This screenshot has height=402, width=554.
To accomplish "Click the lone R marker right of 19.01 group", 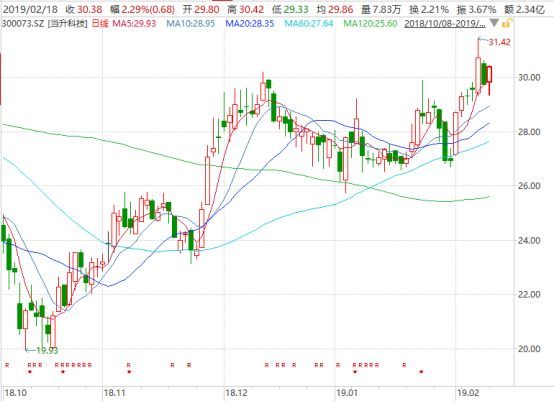I will tap(404, 365).
